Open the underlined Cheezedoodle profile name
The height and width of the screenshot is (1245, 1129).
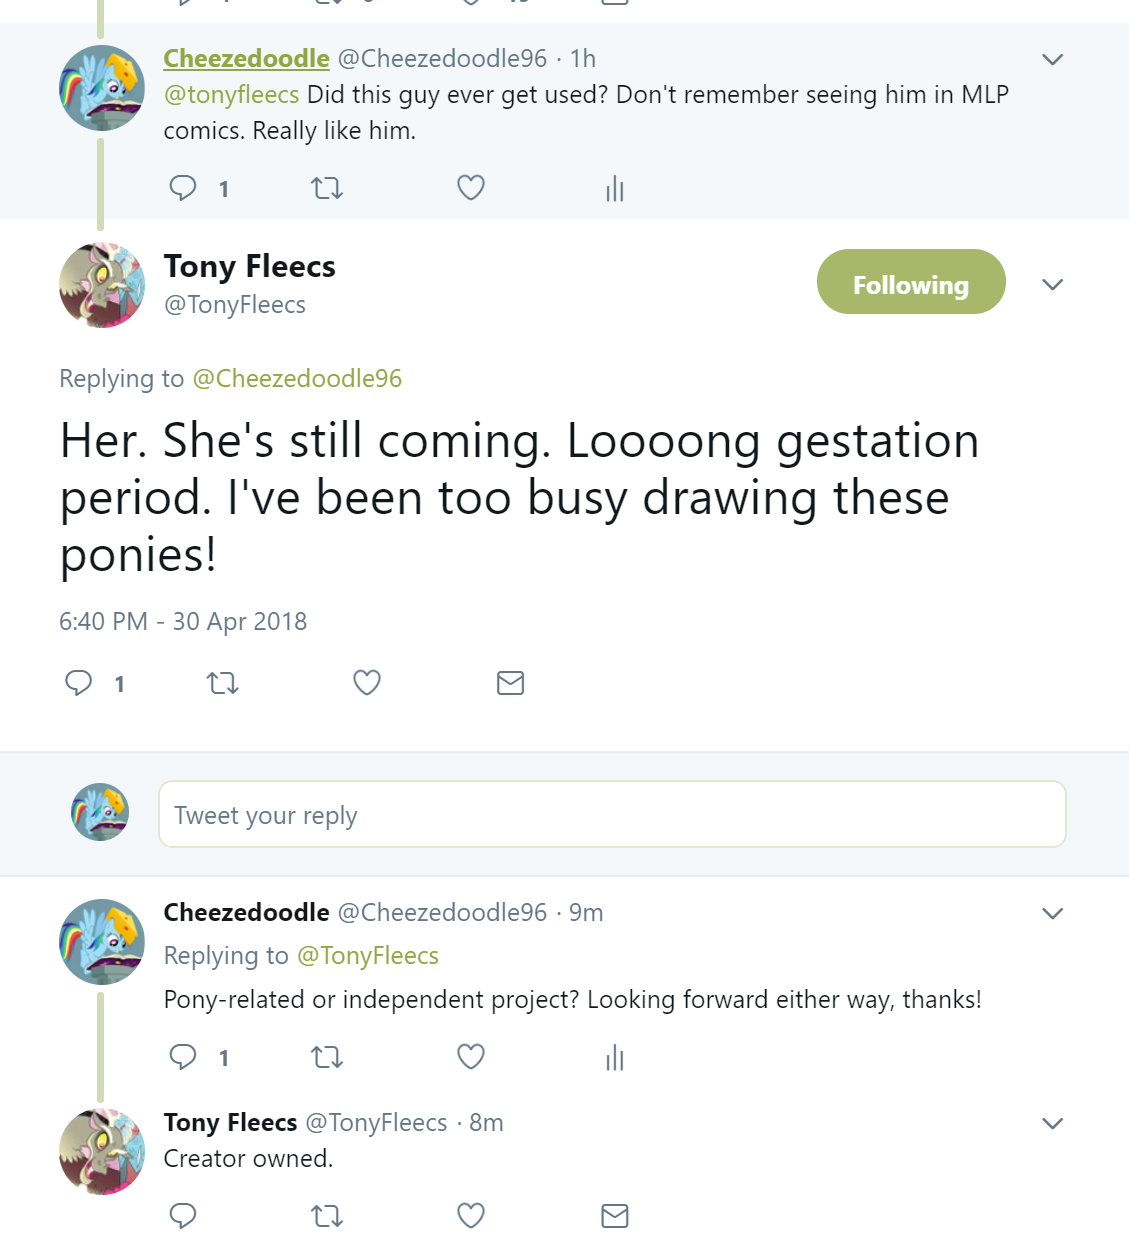point(246,59)
